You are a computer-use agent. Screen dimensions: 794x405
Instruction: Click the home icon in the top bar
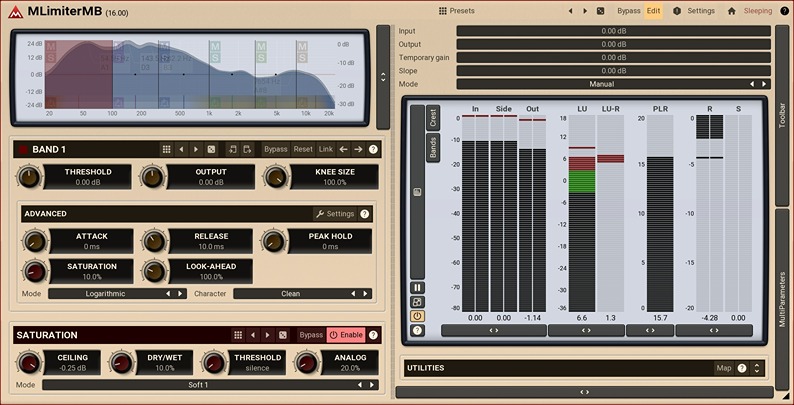click(732, 10)
